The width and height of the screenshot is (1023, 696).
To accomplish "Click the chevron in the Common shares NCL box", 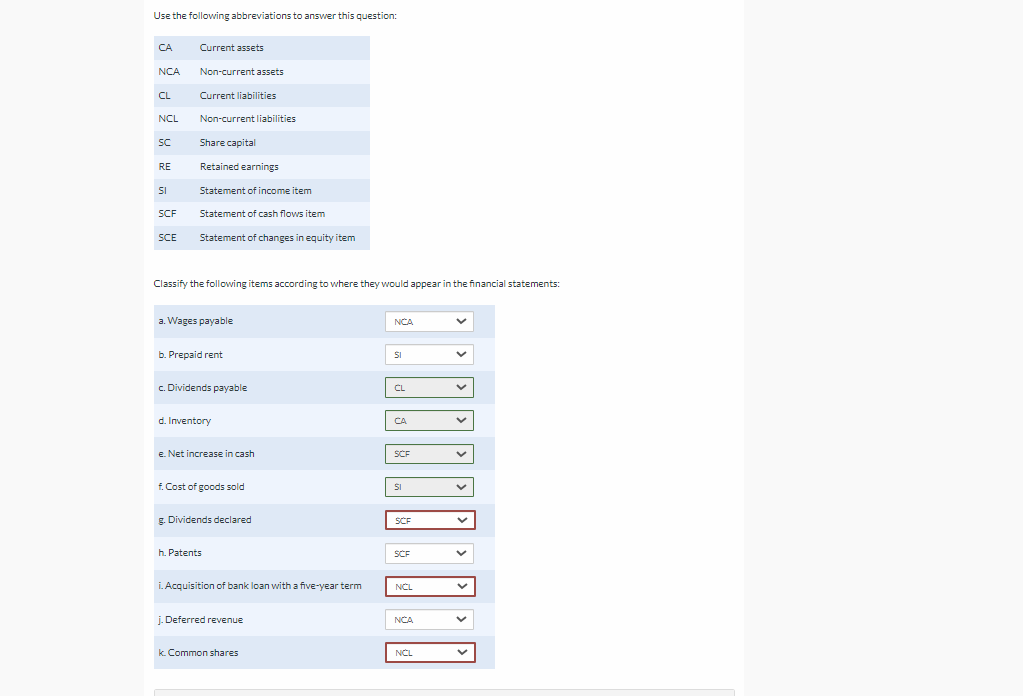I will coord(462,652).
